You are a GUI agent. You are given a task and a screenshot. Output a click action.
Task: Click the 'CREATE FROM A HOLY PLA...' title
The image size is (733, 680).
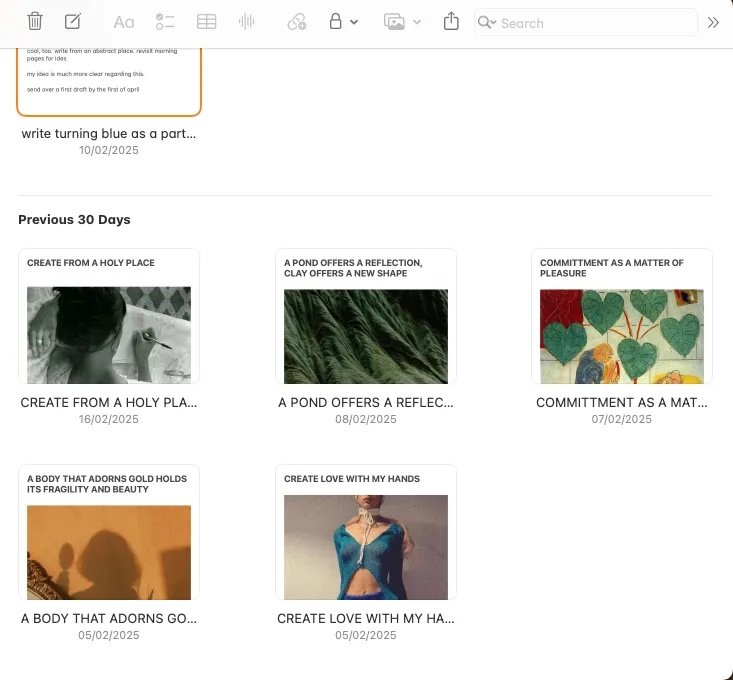(x=109, y=402)
